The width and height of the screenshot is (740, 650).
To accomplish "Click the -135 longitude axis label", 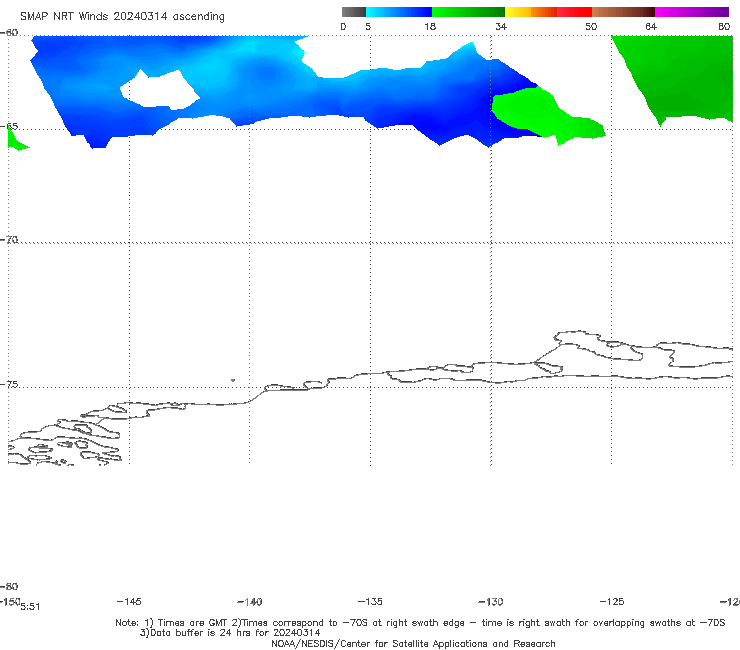I will coord(370,601).
